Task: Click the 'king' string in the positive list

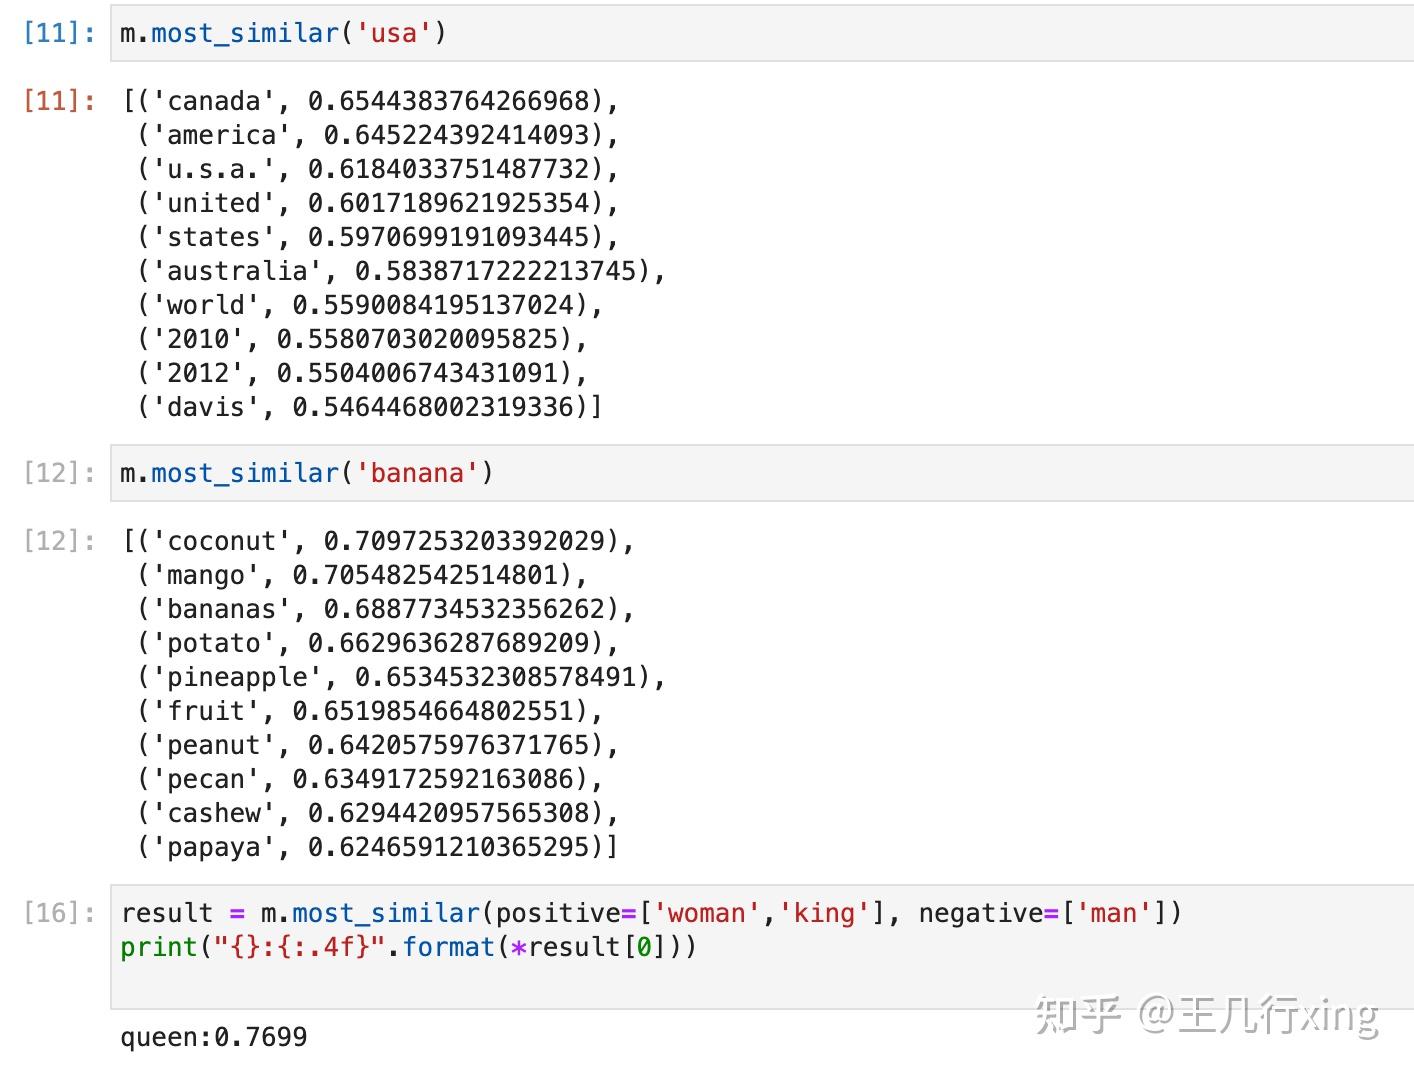Action: coord(825,913)
